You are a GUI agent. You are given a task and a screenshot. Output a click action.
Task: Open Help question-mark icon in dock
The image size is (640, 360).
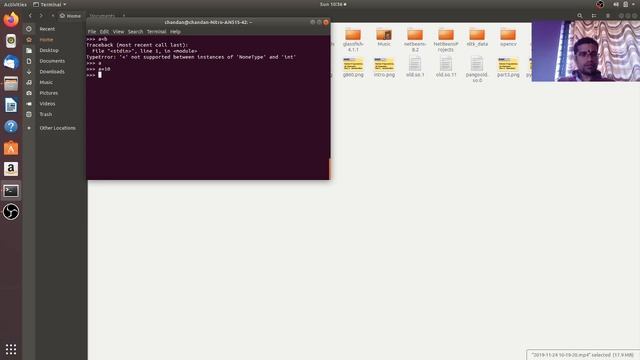pos(11,127)
